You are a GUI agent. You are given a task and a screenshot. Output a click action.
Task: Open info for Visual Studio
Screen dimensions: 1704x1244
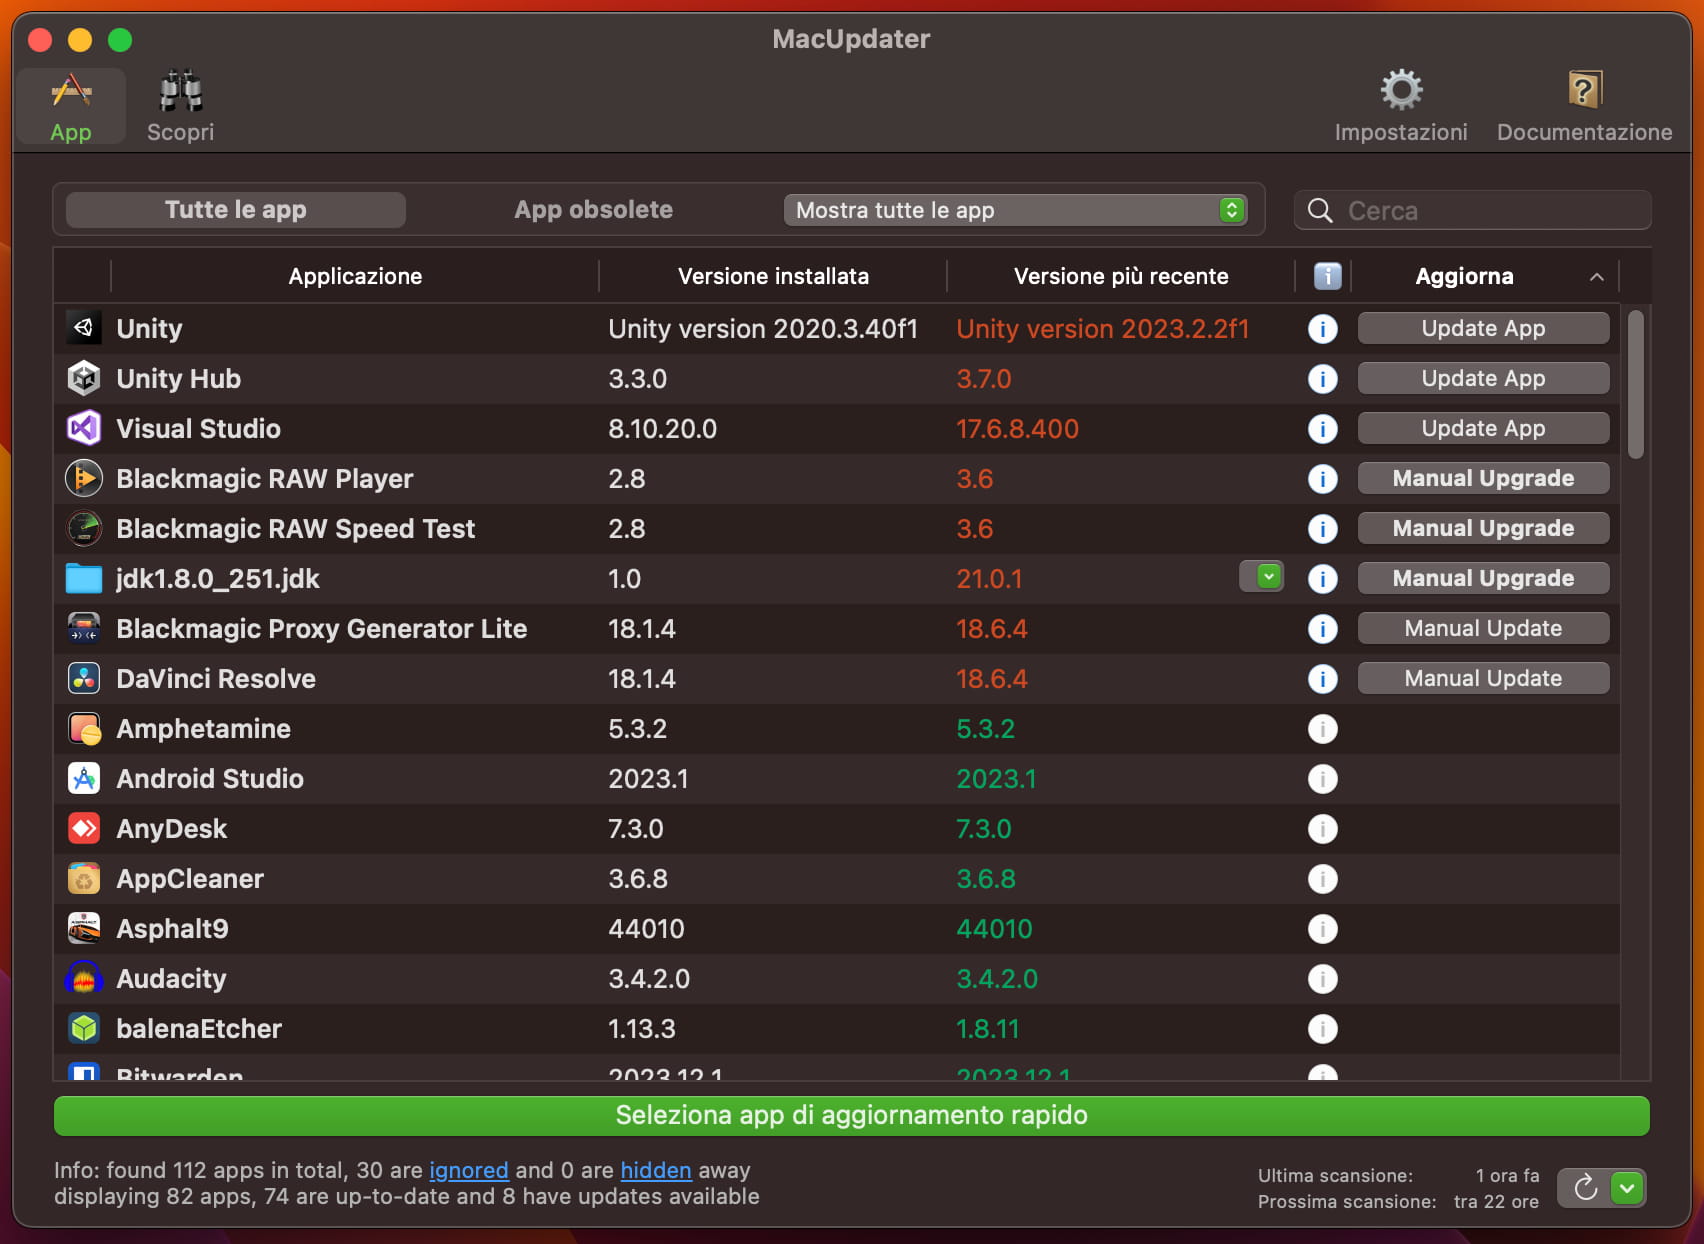[1323, 428]
